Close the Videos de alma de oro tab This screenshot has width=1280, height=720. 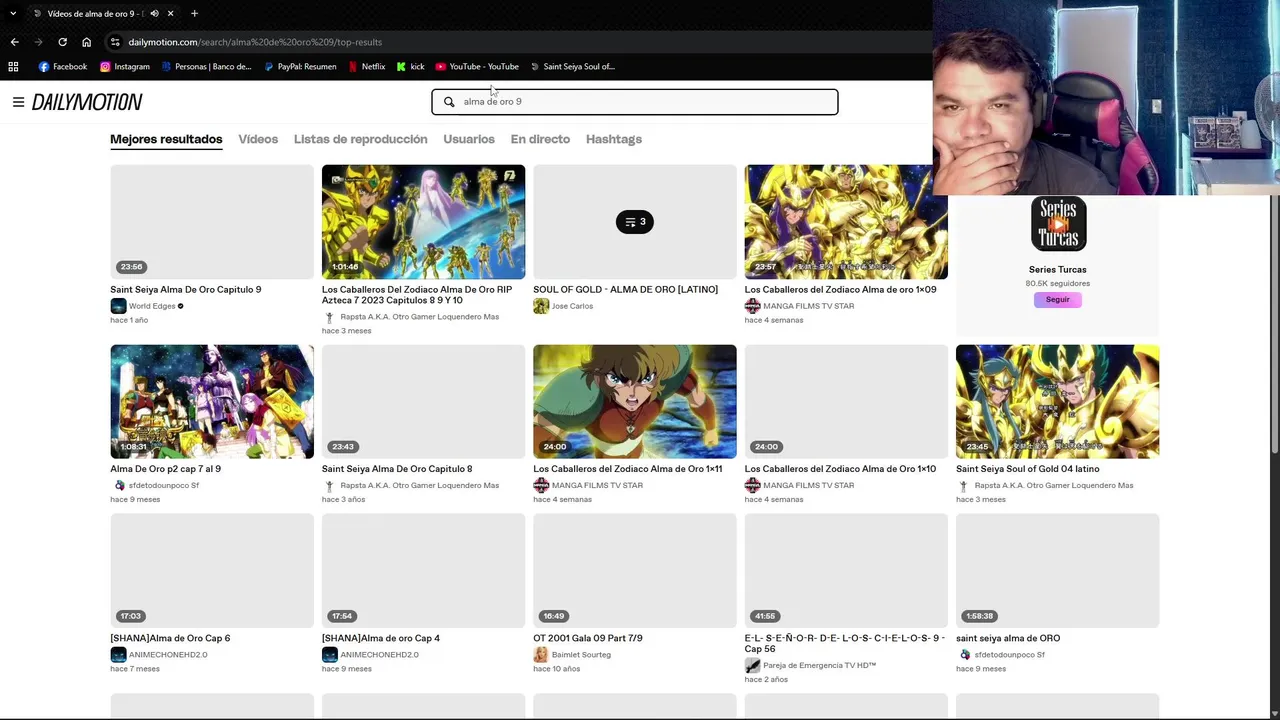(171, 14)
